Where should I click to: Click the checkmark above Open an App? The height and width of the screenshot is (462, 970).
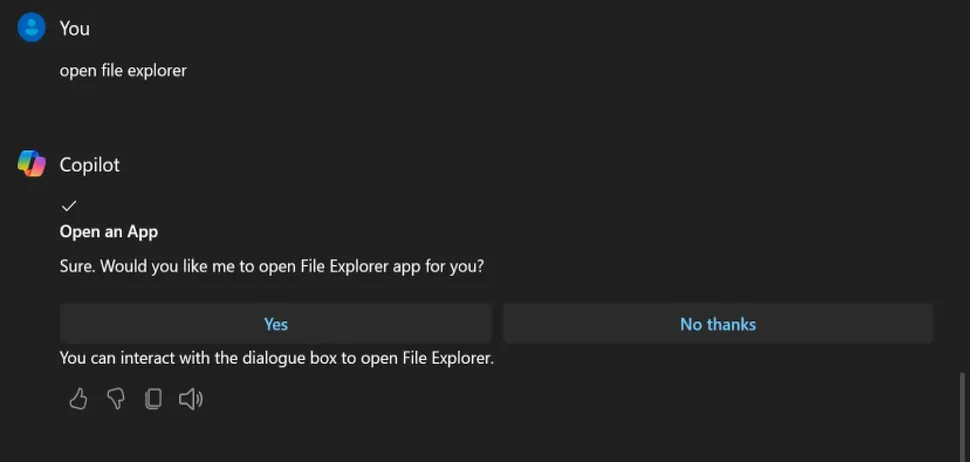click(x=69, y=205)
